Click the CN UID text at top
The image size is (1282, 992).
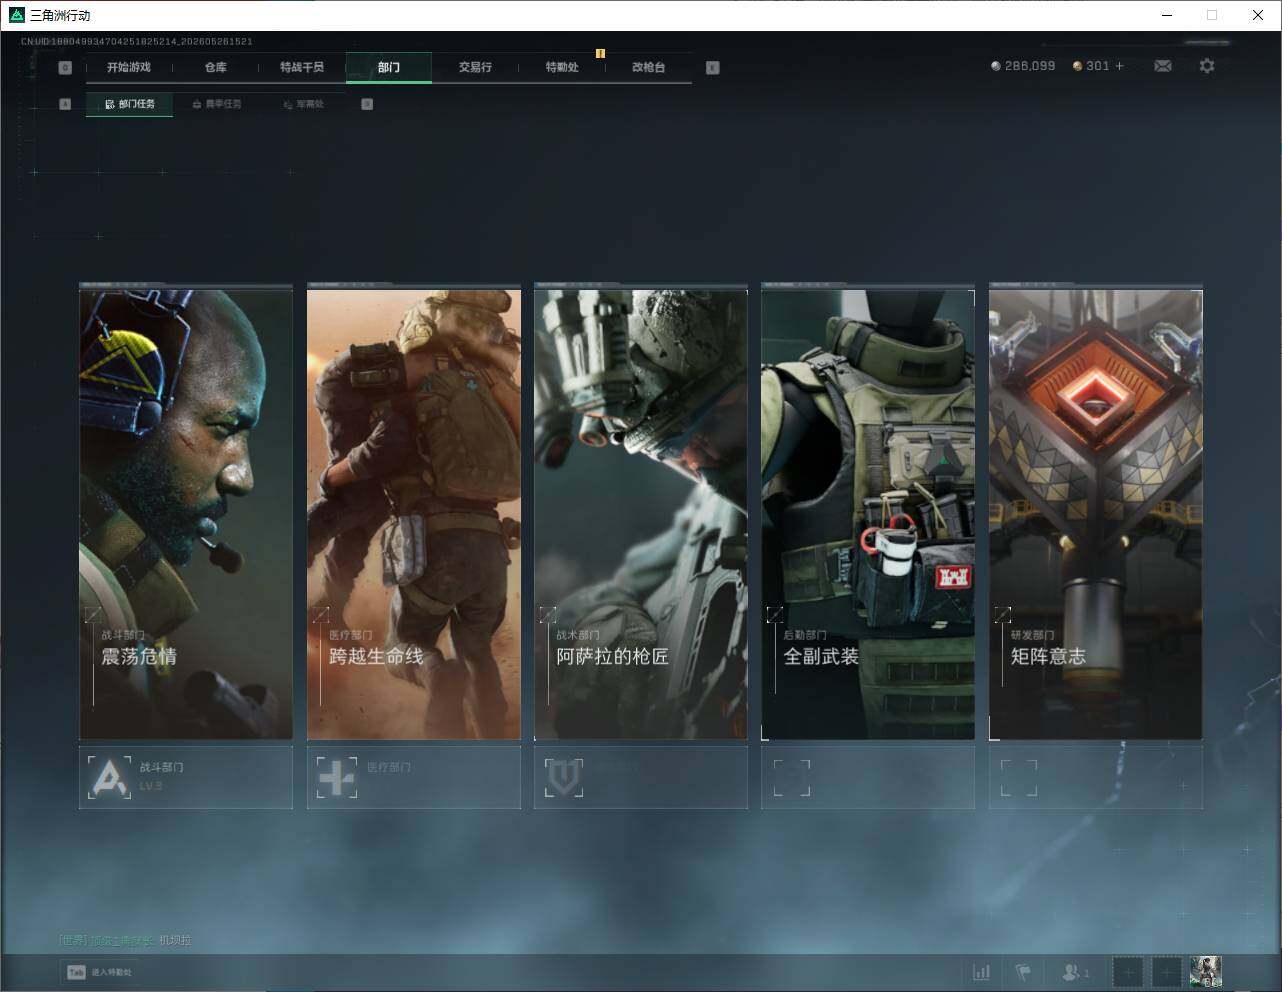137,42
